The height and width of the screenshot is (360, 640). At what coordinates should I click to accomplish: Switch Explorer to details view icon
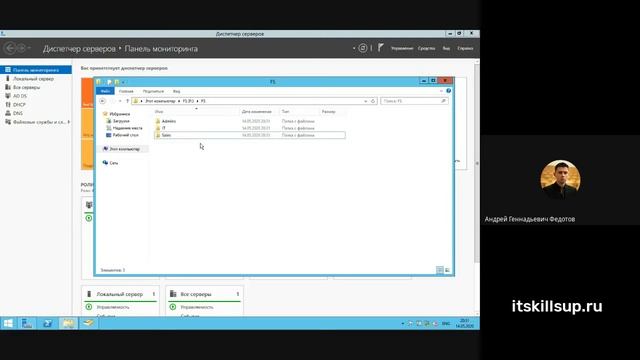[440, 270]
